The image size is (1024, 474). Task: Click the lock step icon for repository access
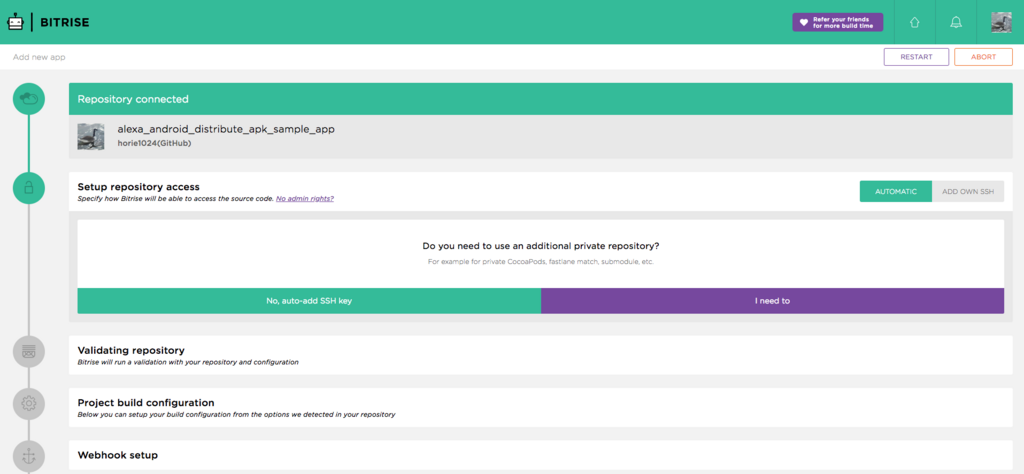[29, 188]
